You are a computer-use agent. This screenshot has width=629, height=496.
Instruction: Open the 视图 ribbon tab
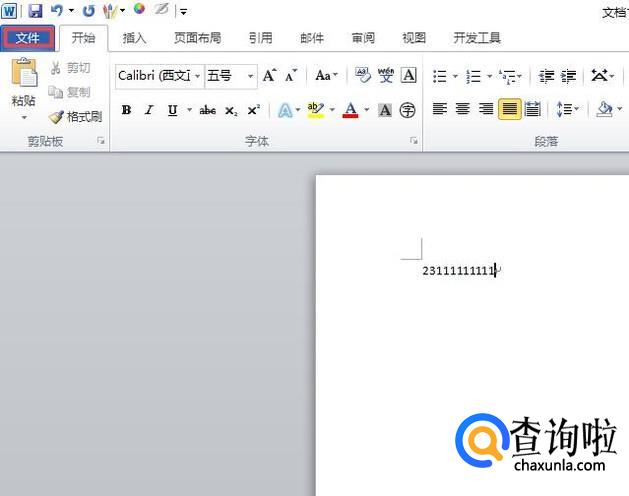pos(414,38)
